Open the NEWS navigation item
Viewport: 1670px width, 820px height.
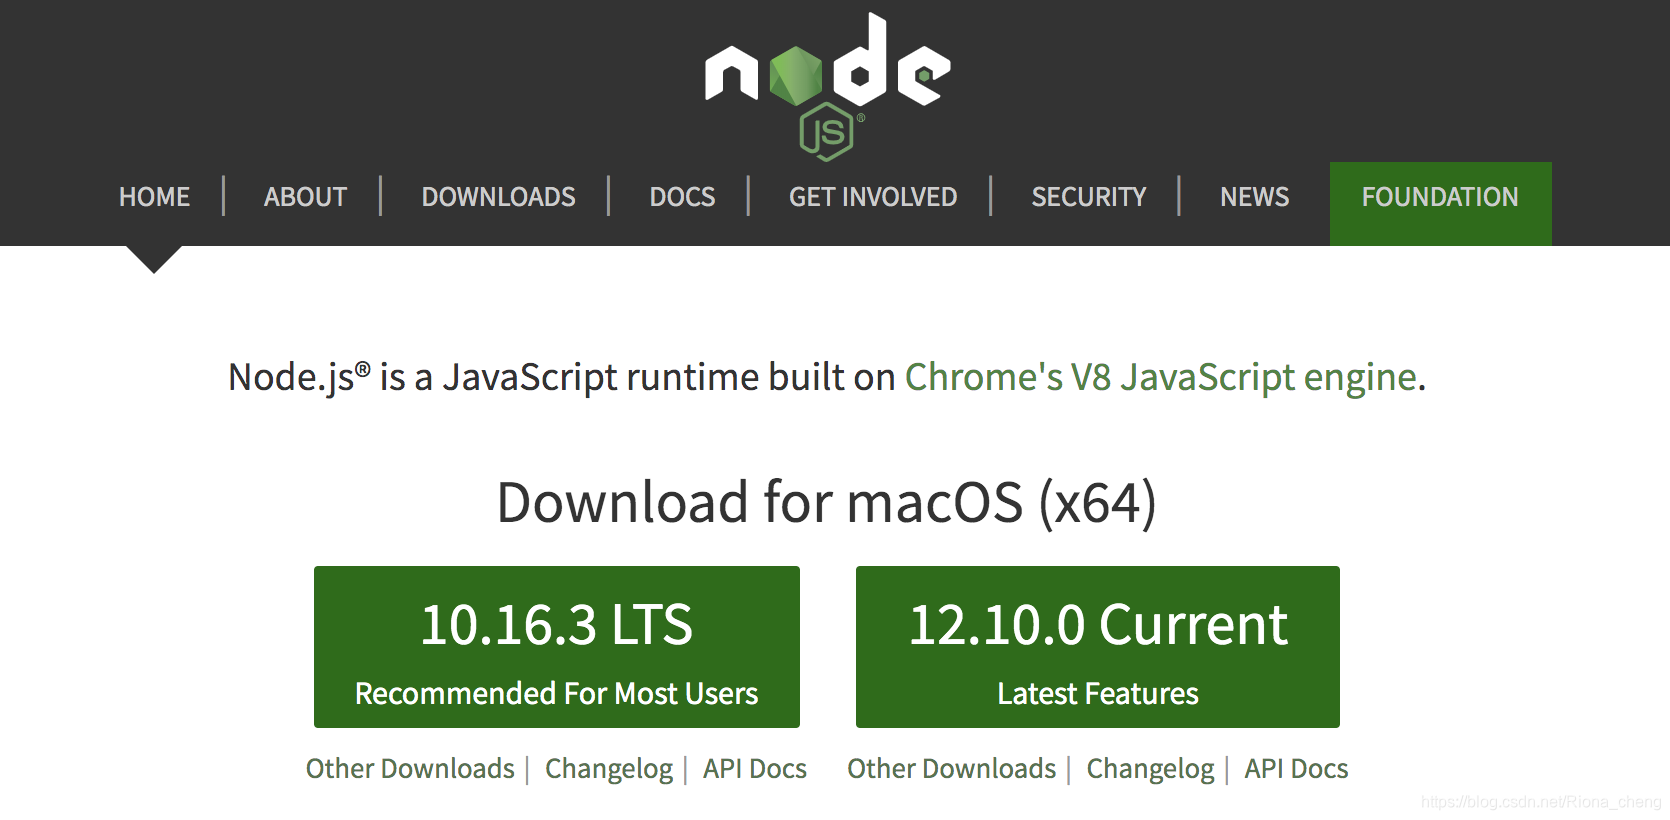click(1254, 197)
